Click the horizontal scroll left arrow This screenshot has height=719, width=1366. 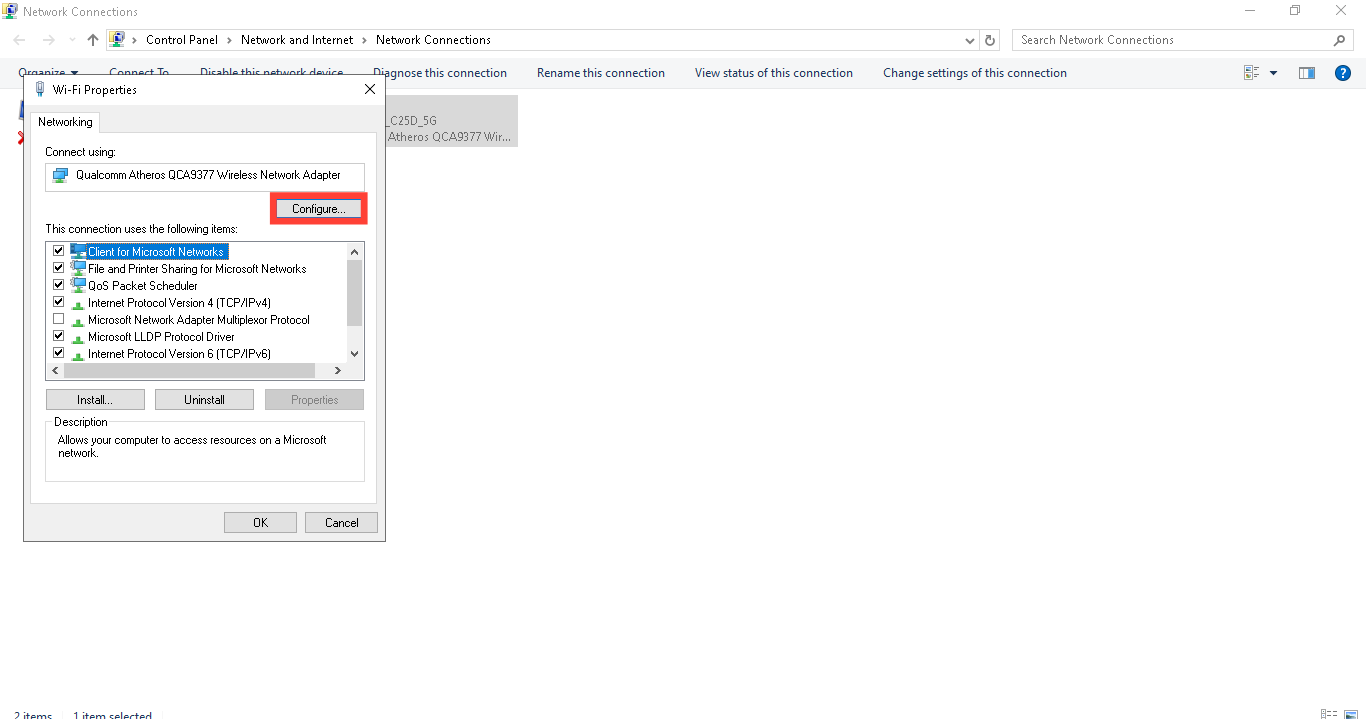pyautogui.click(x=55, y=371)
